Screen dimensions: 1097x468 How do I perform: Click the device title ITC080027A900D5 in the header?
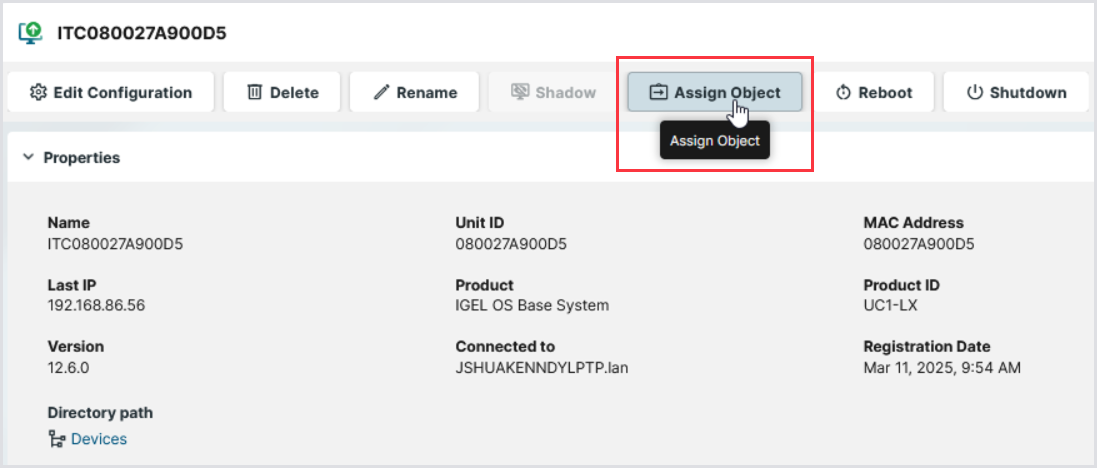click(x=141, y=33)
